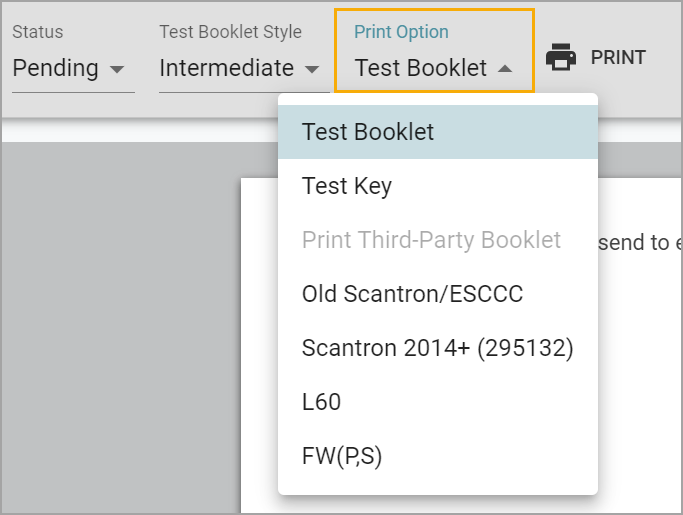Viewport: 683px width, 515px height.
Task: Collapse the Print Option up arrow
Action: tap(505, 68)
